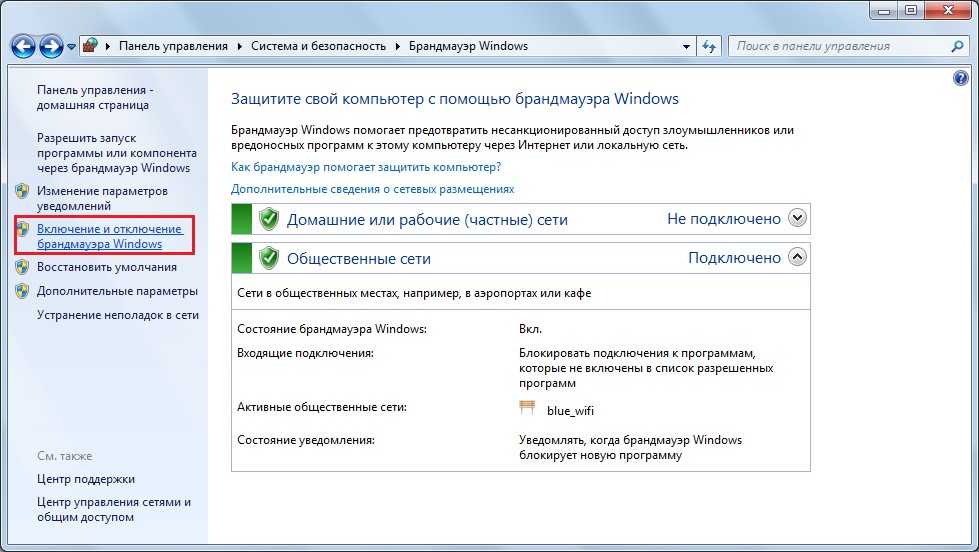979x552 pixels.
Task: Click the 'Вкл.' firewall state value
Action: (530, 329)
